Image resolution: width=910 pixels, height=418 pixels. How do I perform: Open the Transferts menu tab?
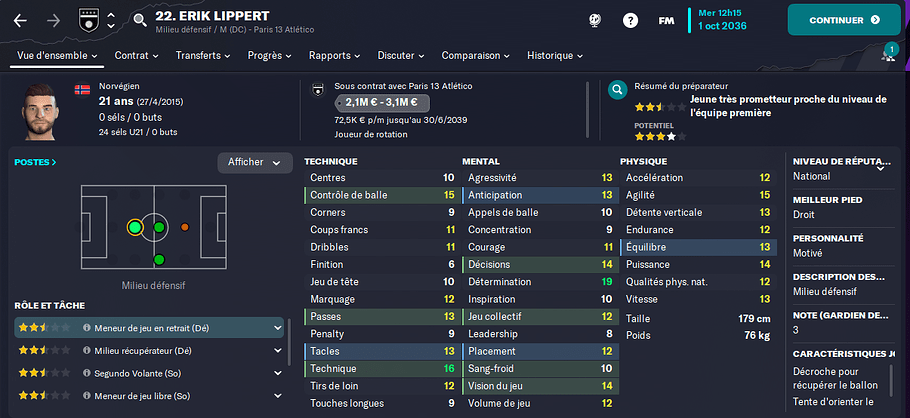pyautogui.click(x=203, y=56)
